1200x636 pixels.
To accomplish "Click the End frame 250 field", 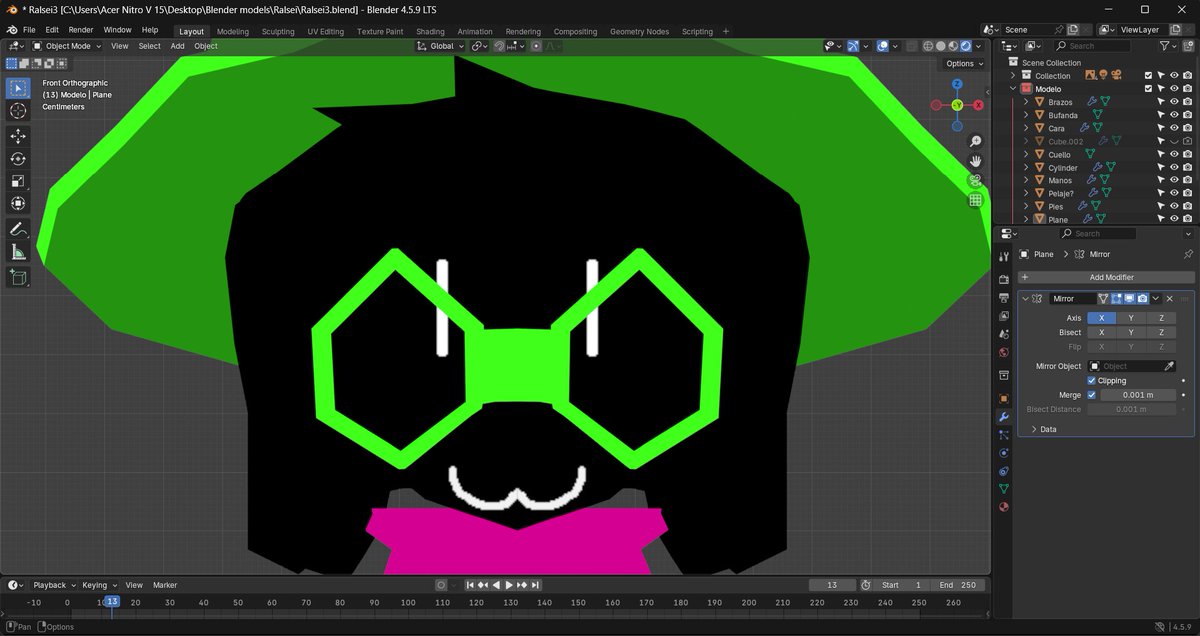I will [958, 585].
